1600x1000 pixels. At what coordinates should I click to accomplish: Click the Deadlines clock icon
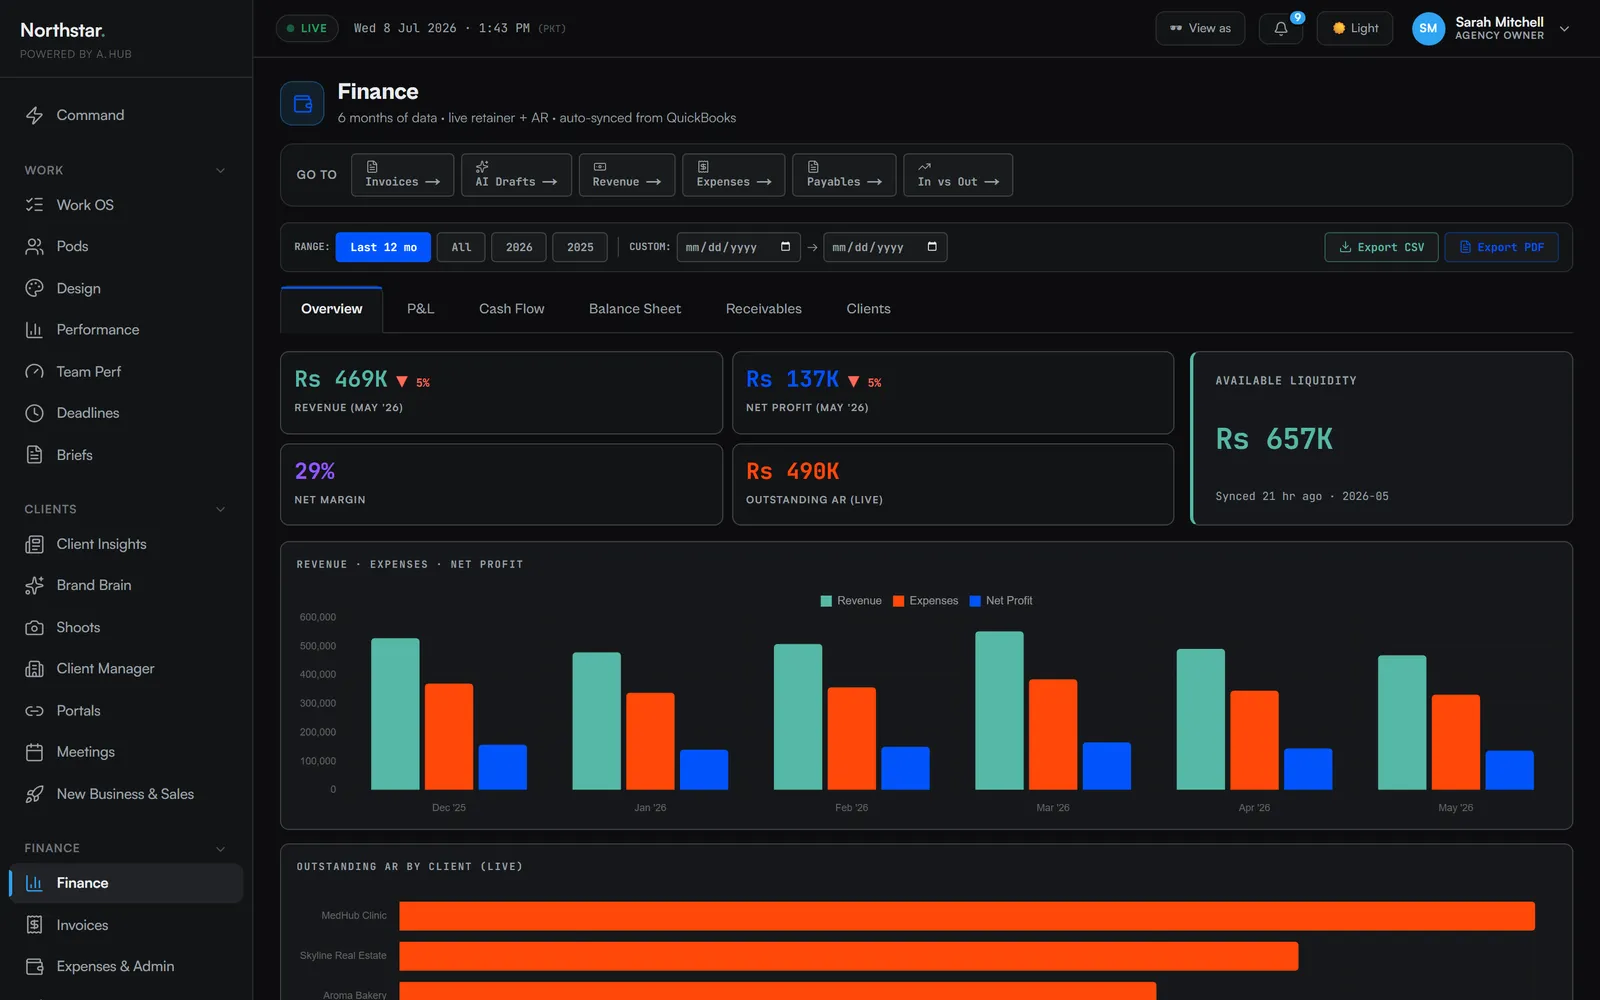point(34,413)
